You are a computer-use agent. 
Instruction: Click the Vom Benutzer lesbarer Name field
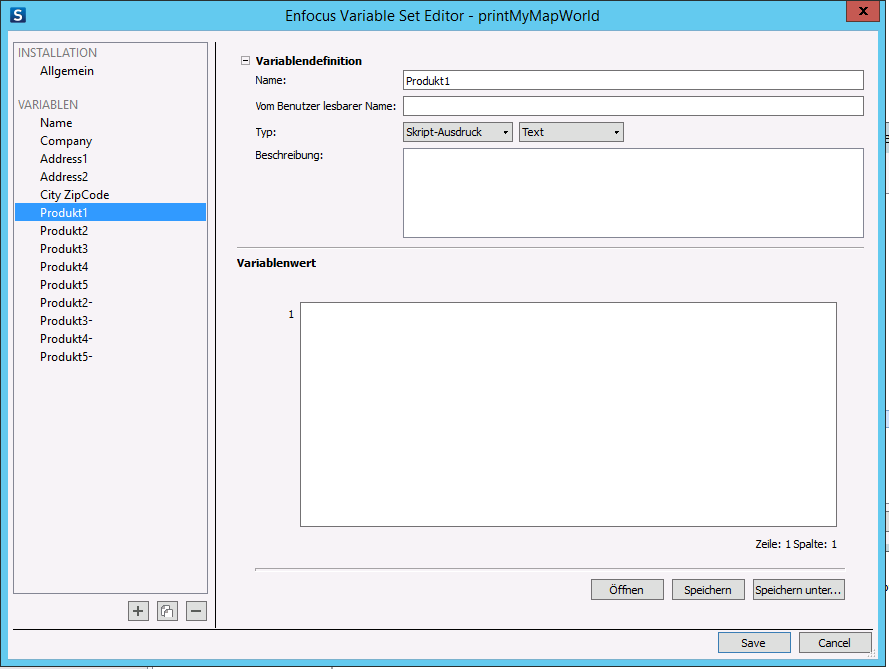[x=633, y=106]
